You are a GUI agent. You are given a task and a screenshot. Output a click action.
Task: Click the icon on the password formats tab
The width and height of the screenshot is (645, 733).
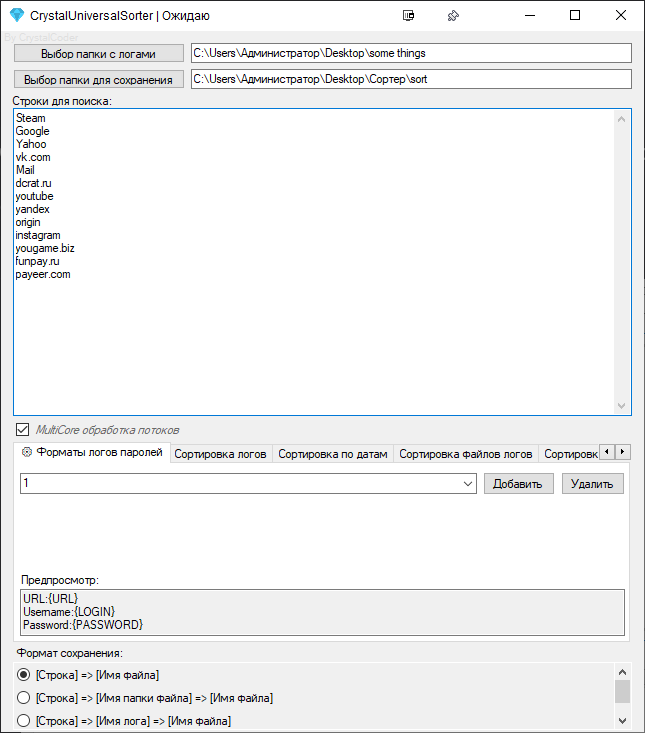click(27, 453)
